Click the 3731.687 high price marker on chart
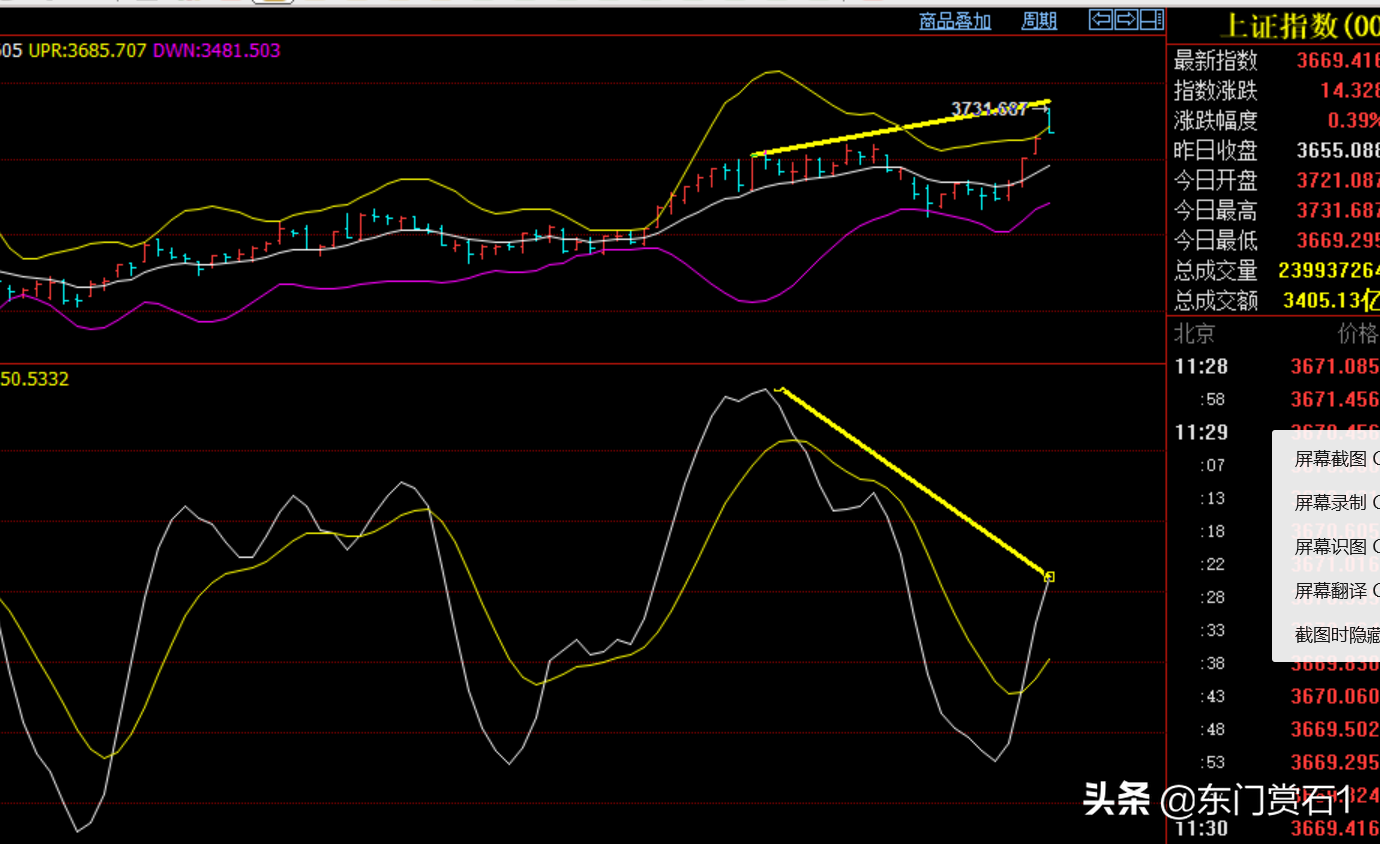Screen dimensions: 1380x844 coord(990,109)
